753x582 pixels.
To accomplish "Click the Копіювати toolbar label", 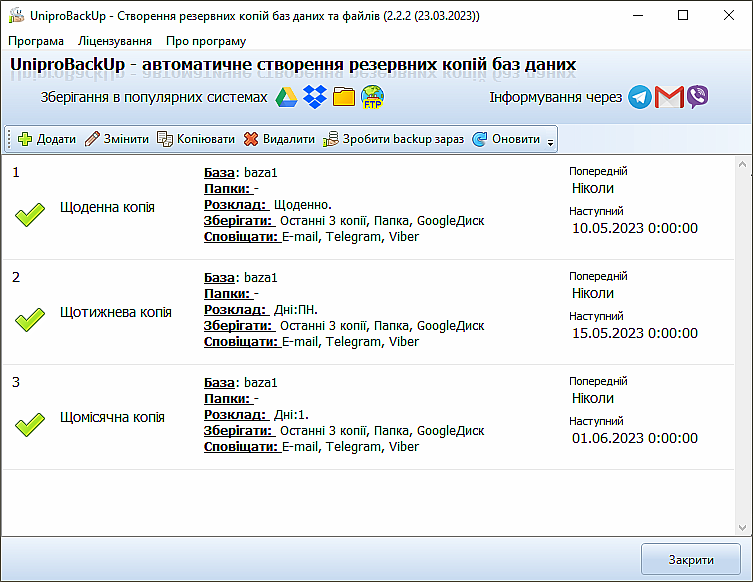I will click(206, 139).
